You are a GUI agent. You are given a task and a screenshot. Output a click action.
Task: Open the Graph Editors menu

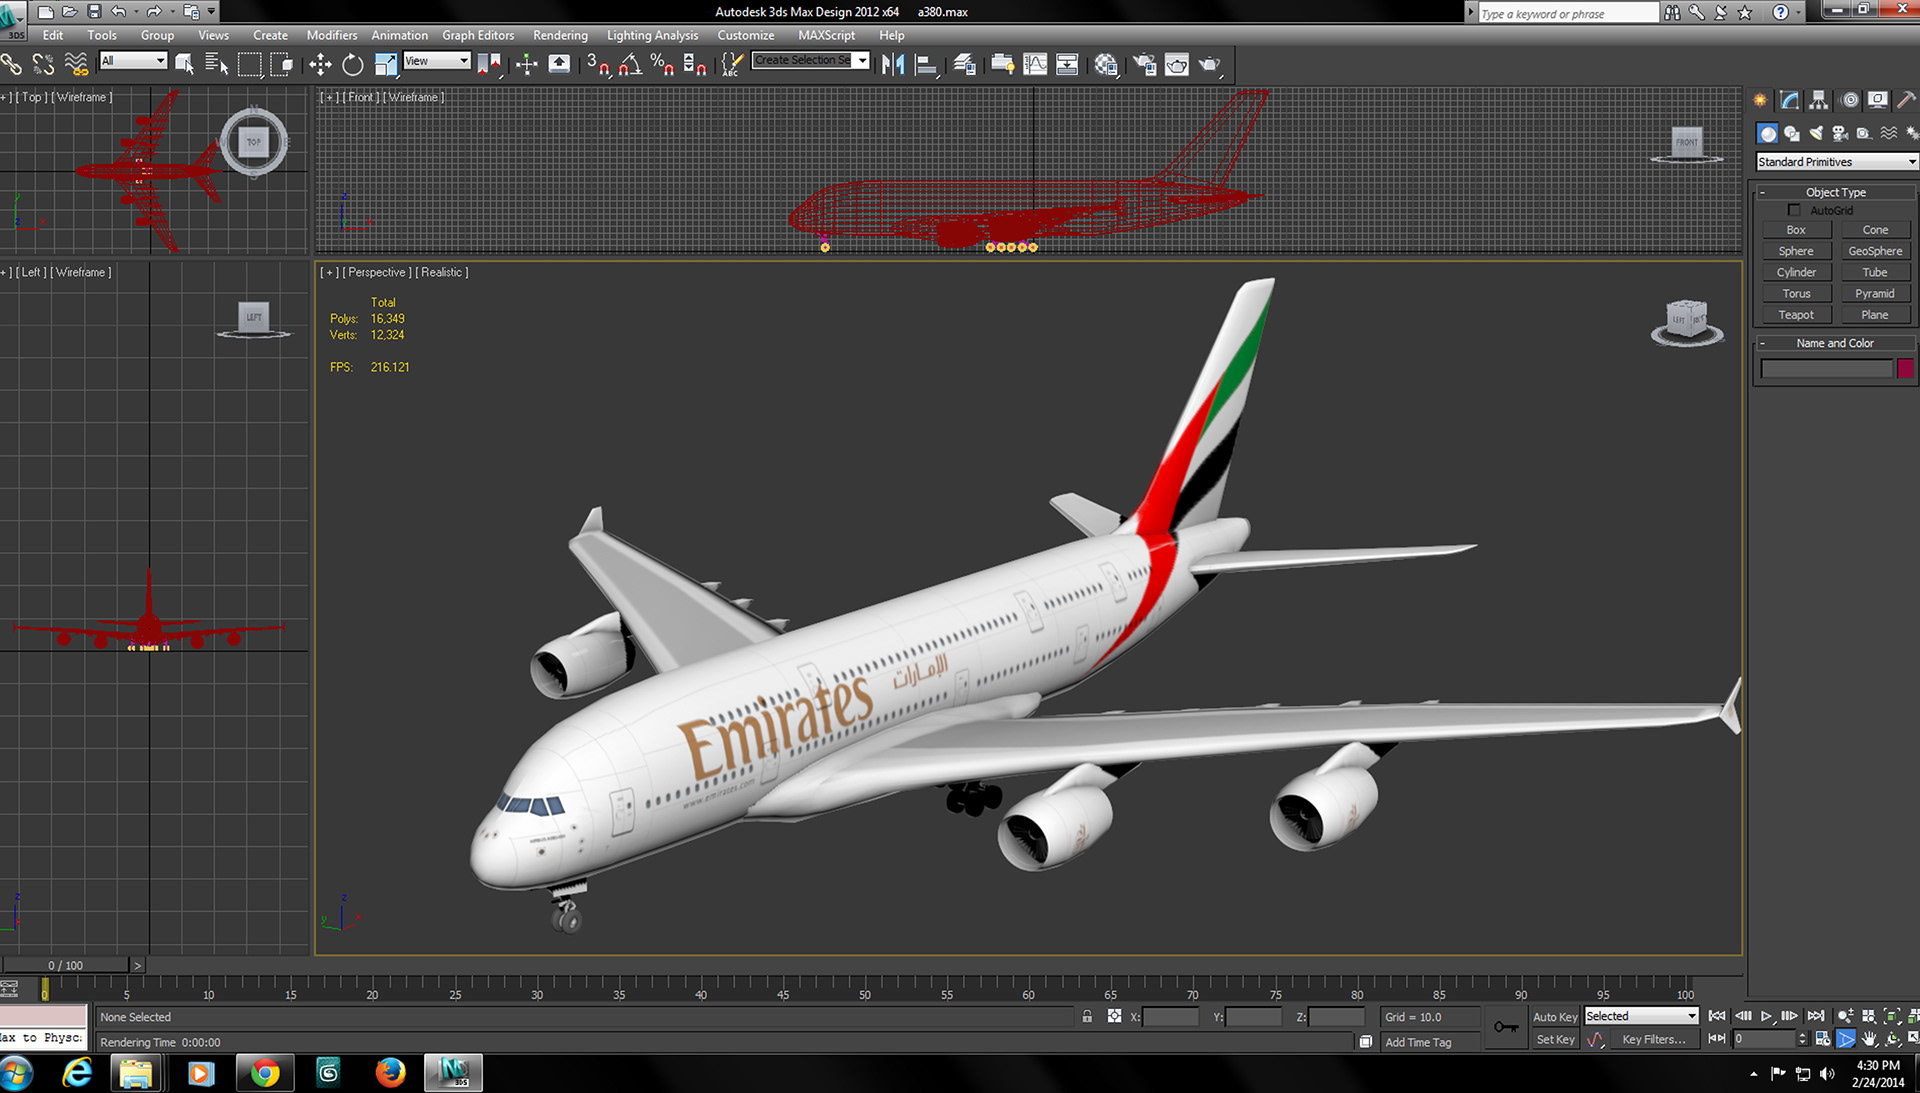pyautogui.click(x=478, y=35)
